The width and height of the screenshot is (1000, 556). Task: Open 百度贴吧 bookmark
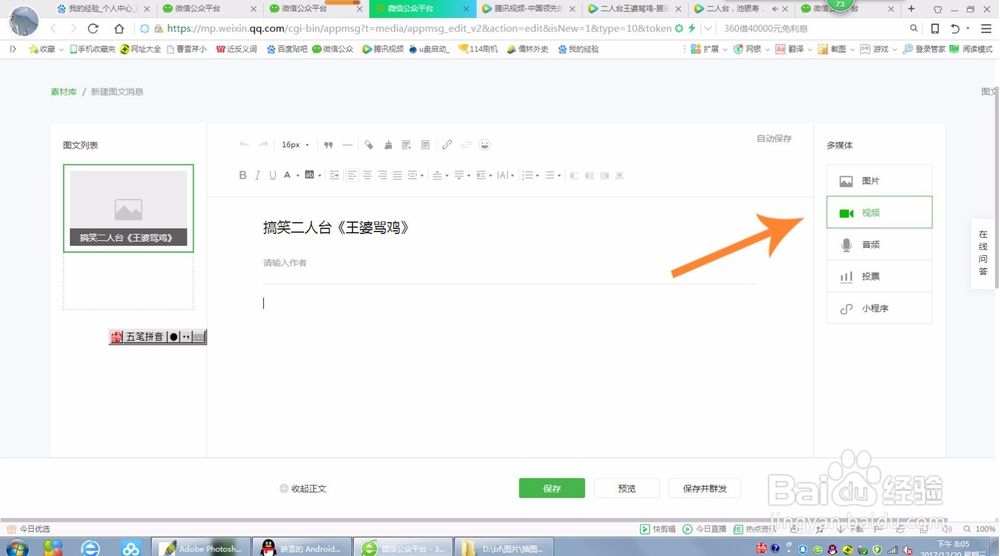click(288, 49)
